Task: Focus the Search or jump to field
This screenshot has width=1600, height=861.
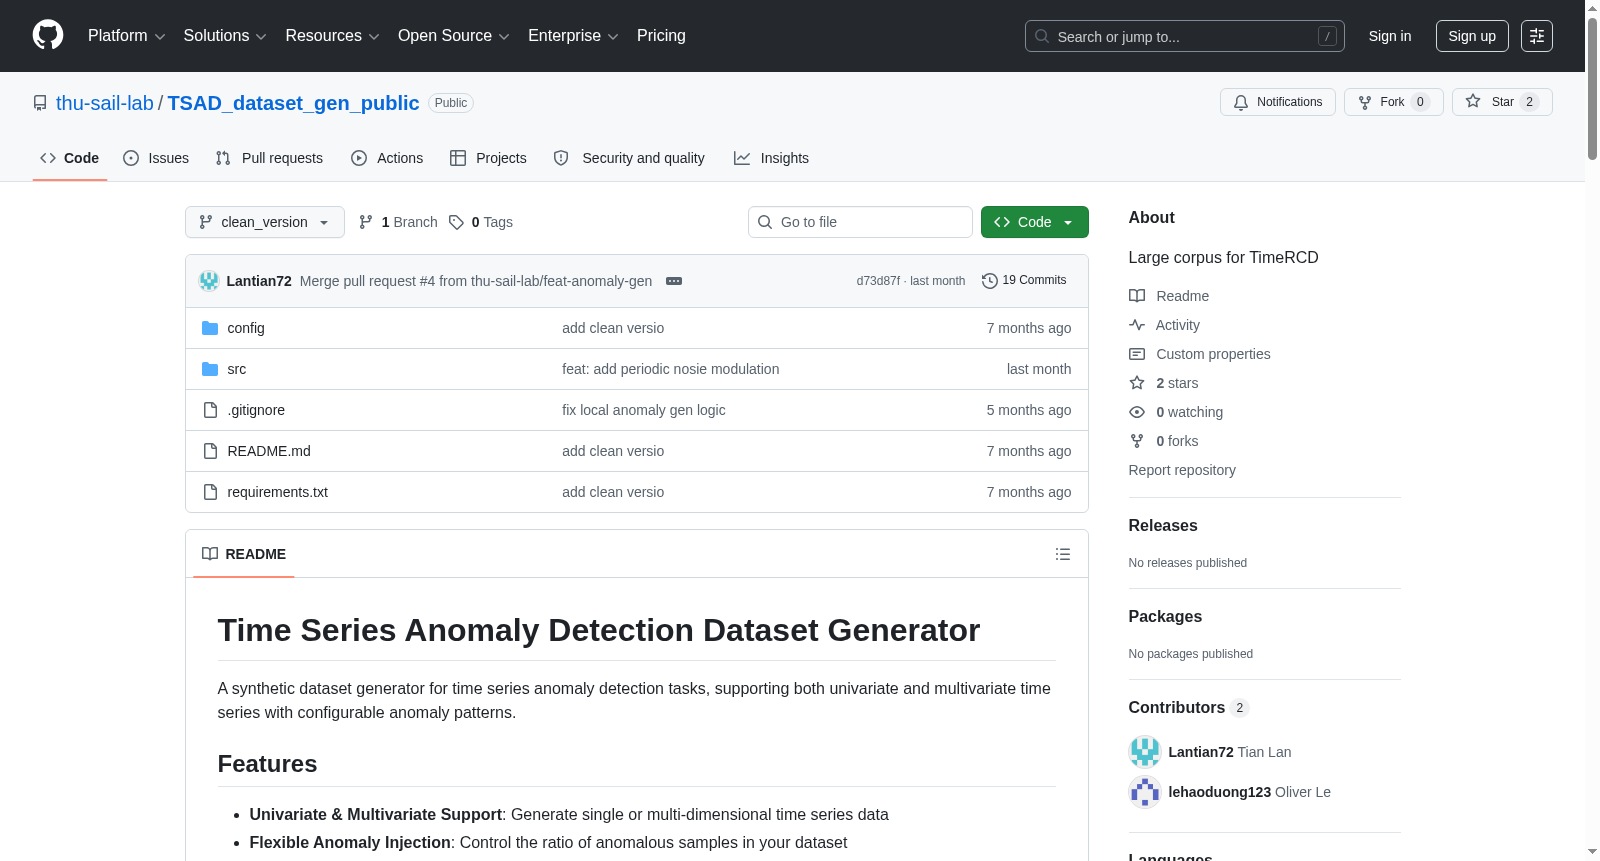Action: (1185, 36)
